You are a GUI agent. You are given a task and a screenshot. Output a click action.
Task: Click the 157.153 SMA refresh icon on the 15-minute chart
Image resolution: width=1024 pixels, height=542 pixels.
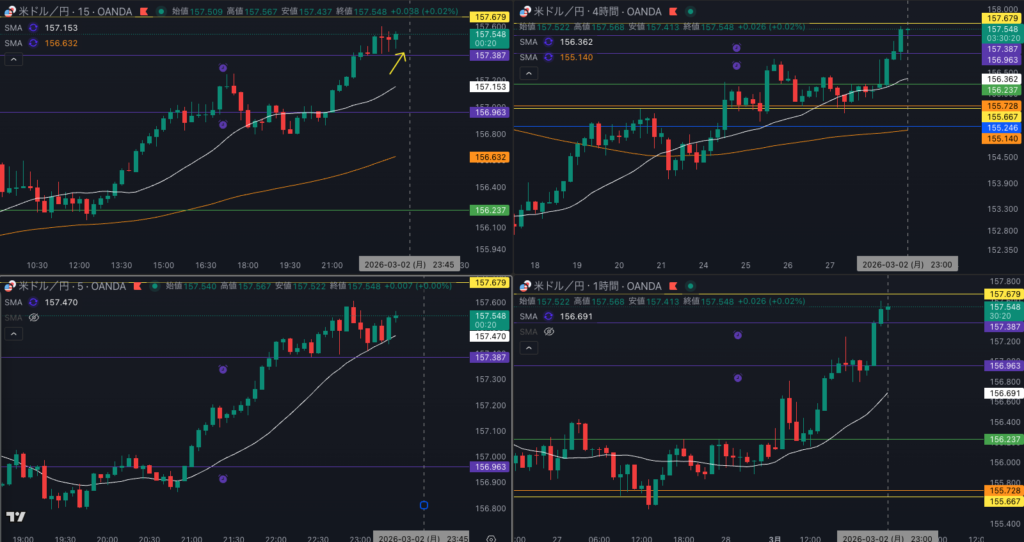point(33,28)
